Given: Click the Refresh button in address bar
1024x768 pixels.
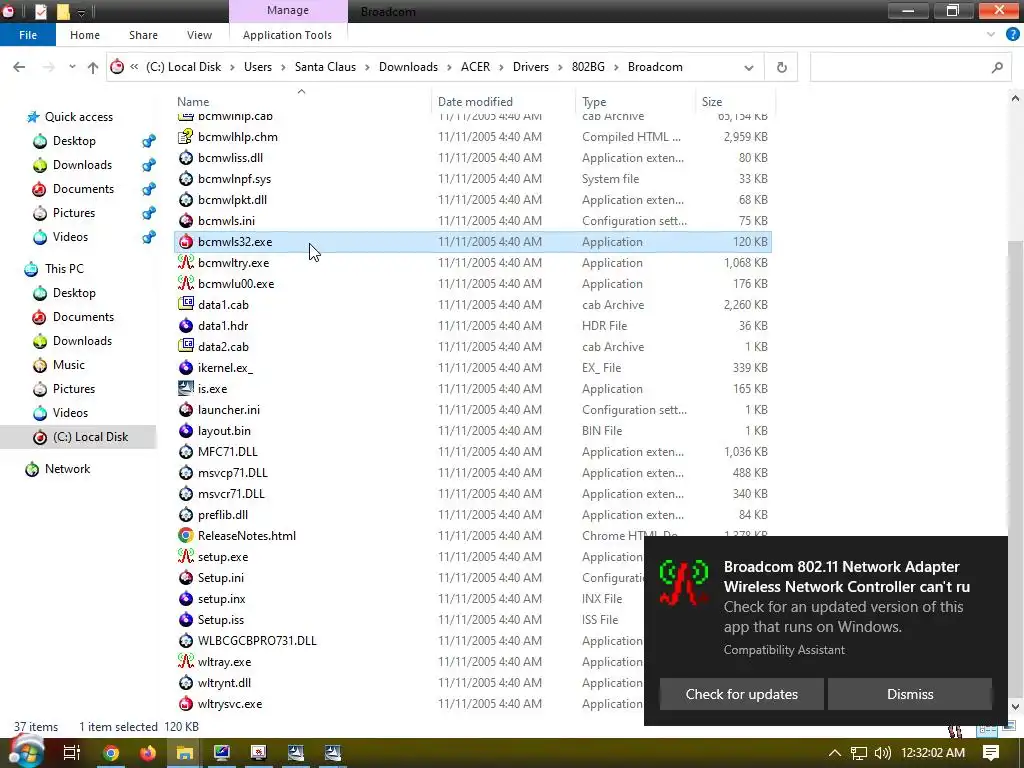Looking at the screenshot, I should coord(781,67).
